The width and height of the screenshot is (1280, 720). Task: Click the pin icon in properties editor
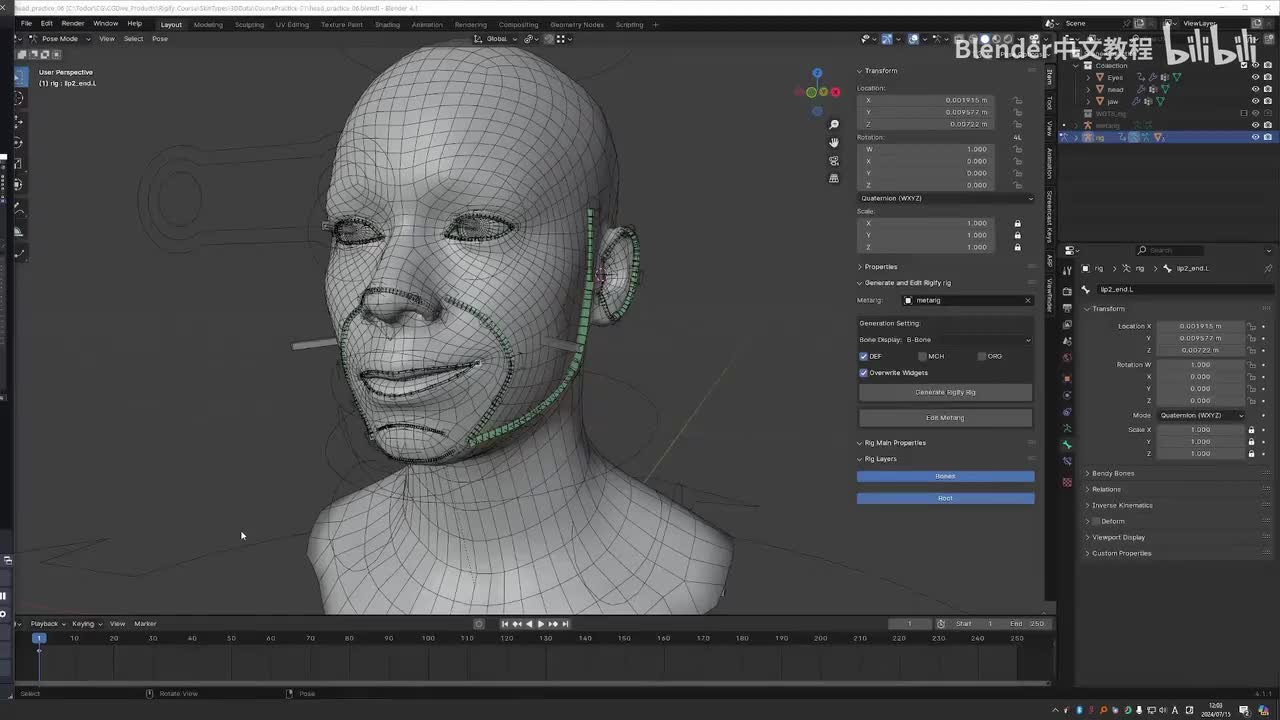click(x=1269, y=268)
